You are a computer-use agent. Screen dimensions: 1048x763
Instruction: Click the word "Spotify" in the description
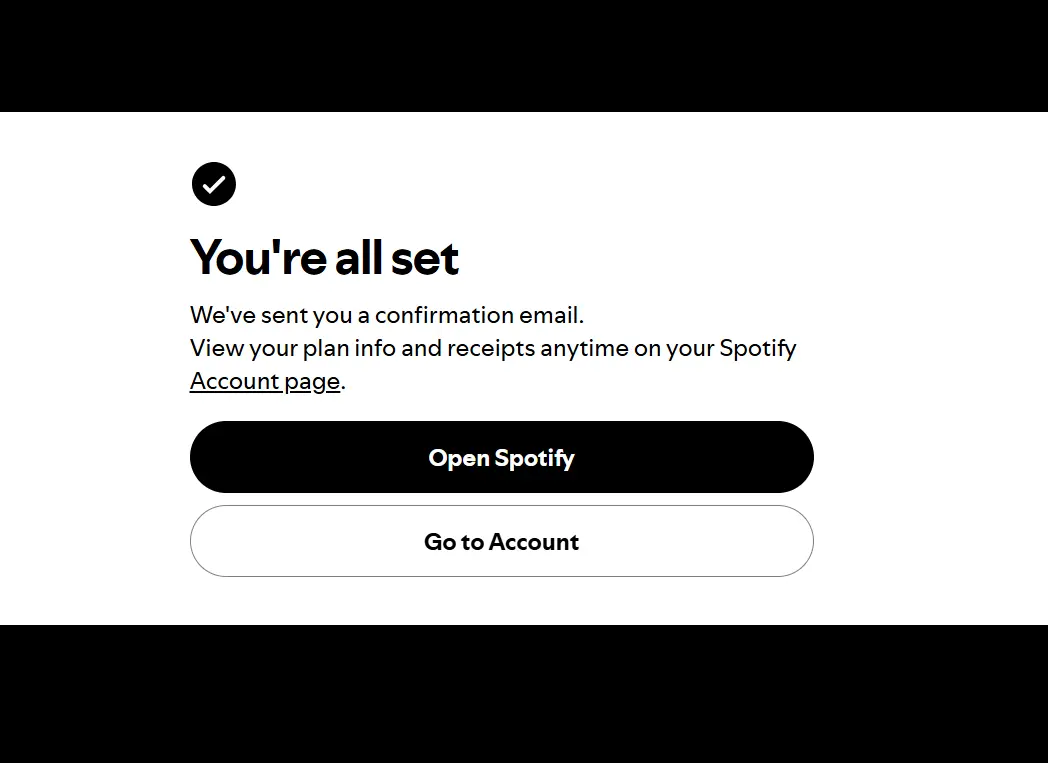point(758,349)
